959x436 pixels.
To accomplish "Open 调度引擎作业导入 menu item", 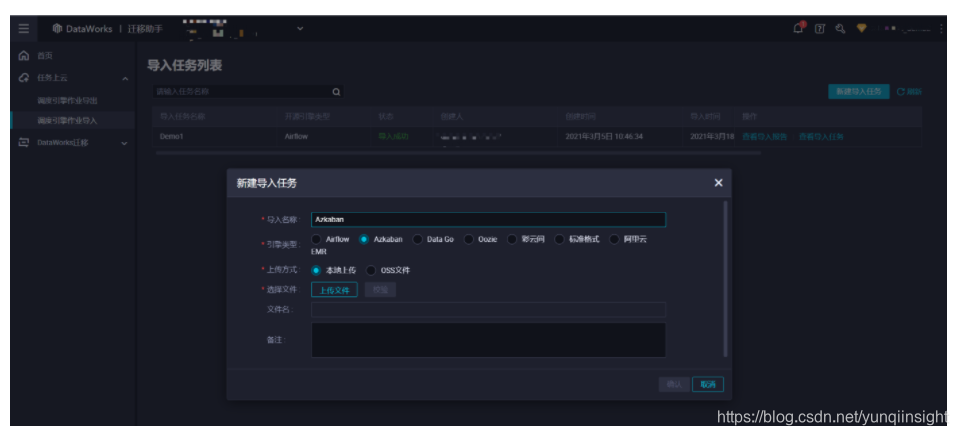I will pyautogui.click(x=67, y=121).
